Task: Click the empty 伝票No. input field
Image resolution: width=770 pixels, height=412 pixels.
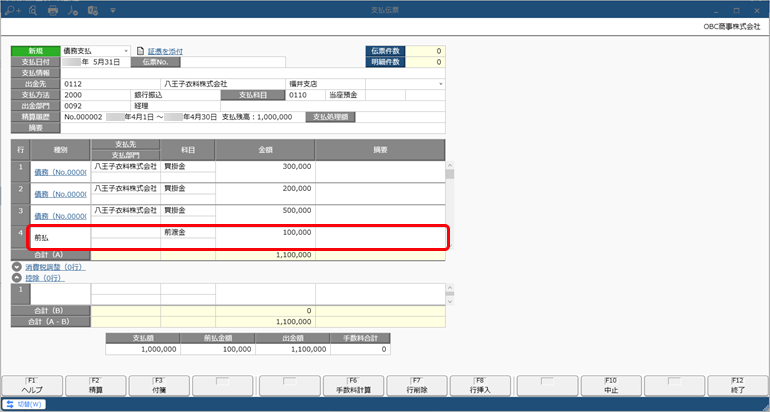Action: [233, 62]
